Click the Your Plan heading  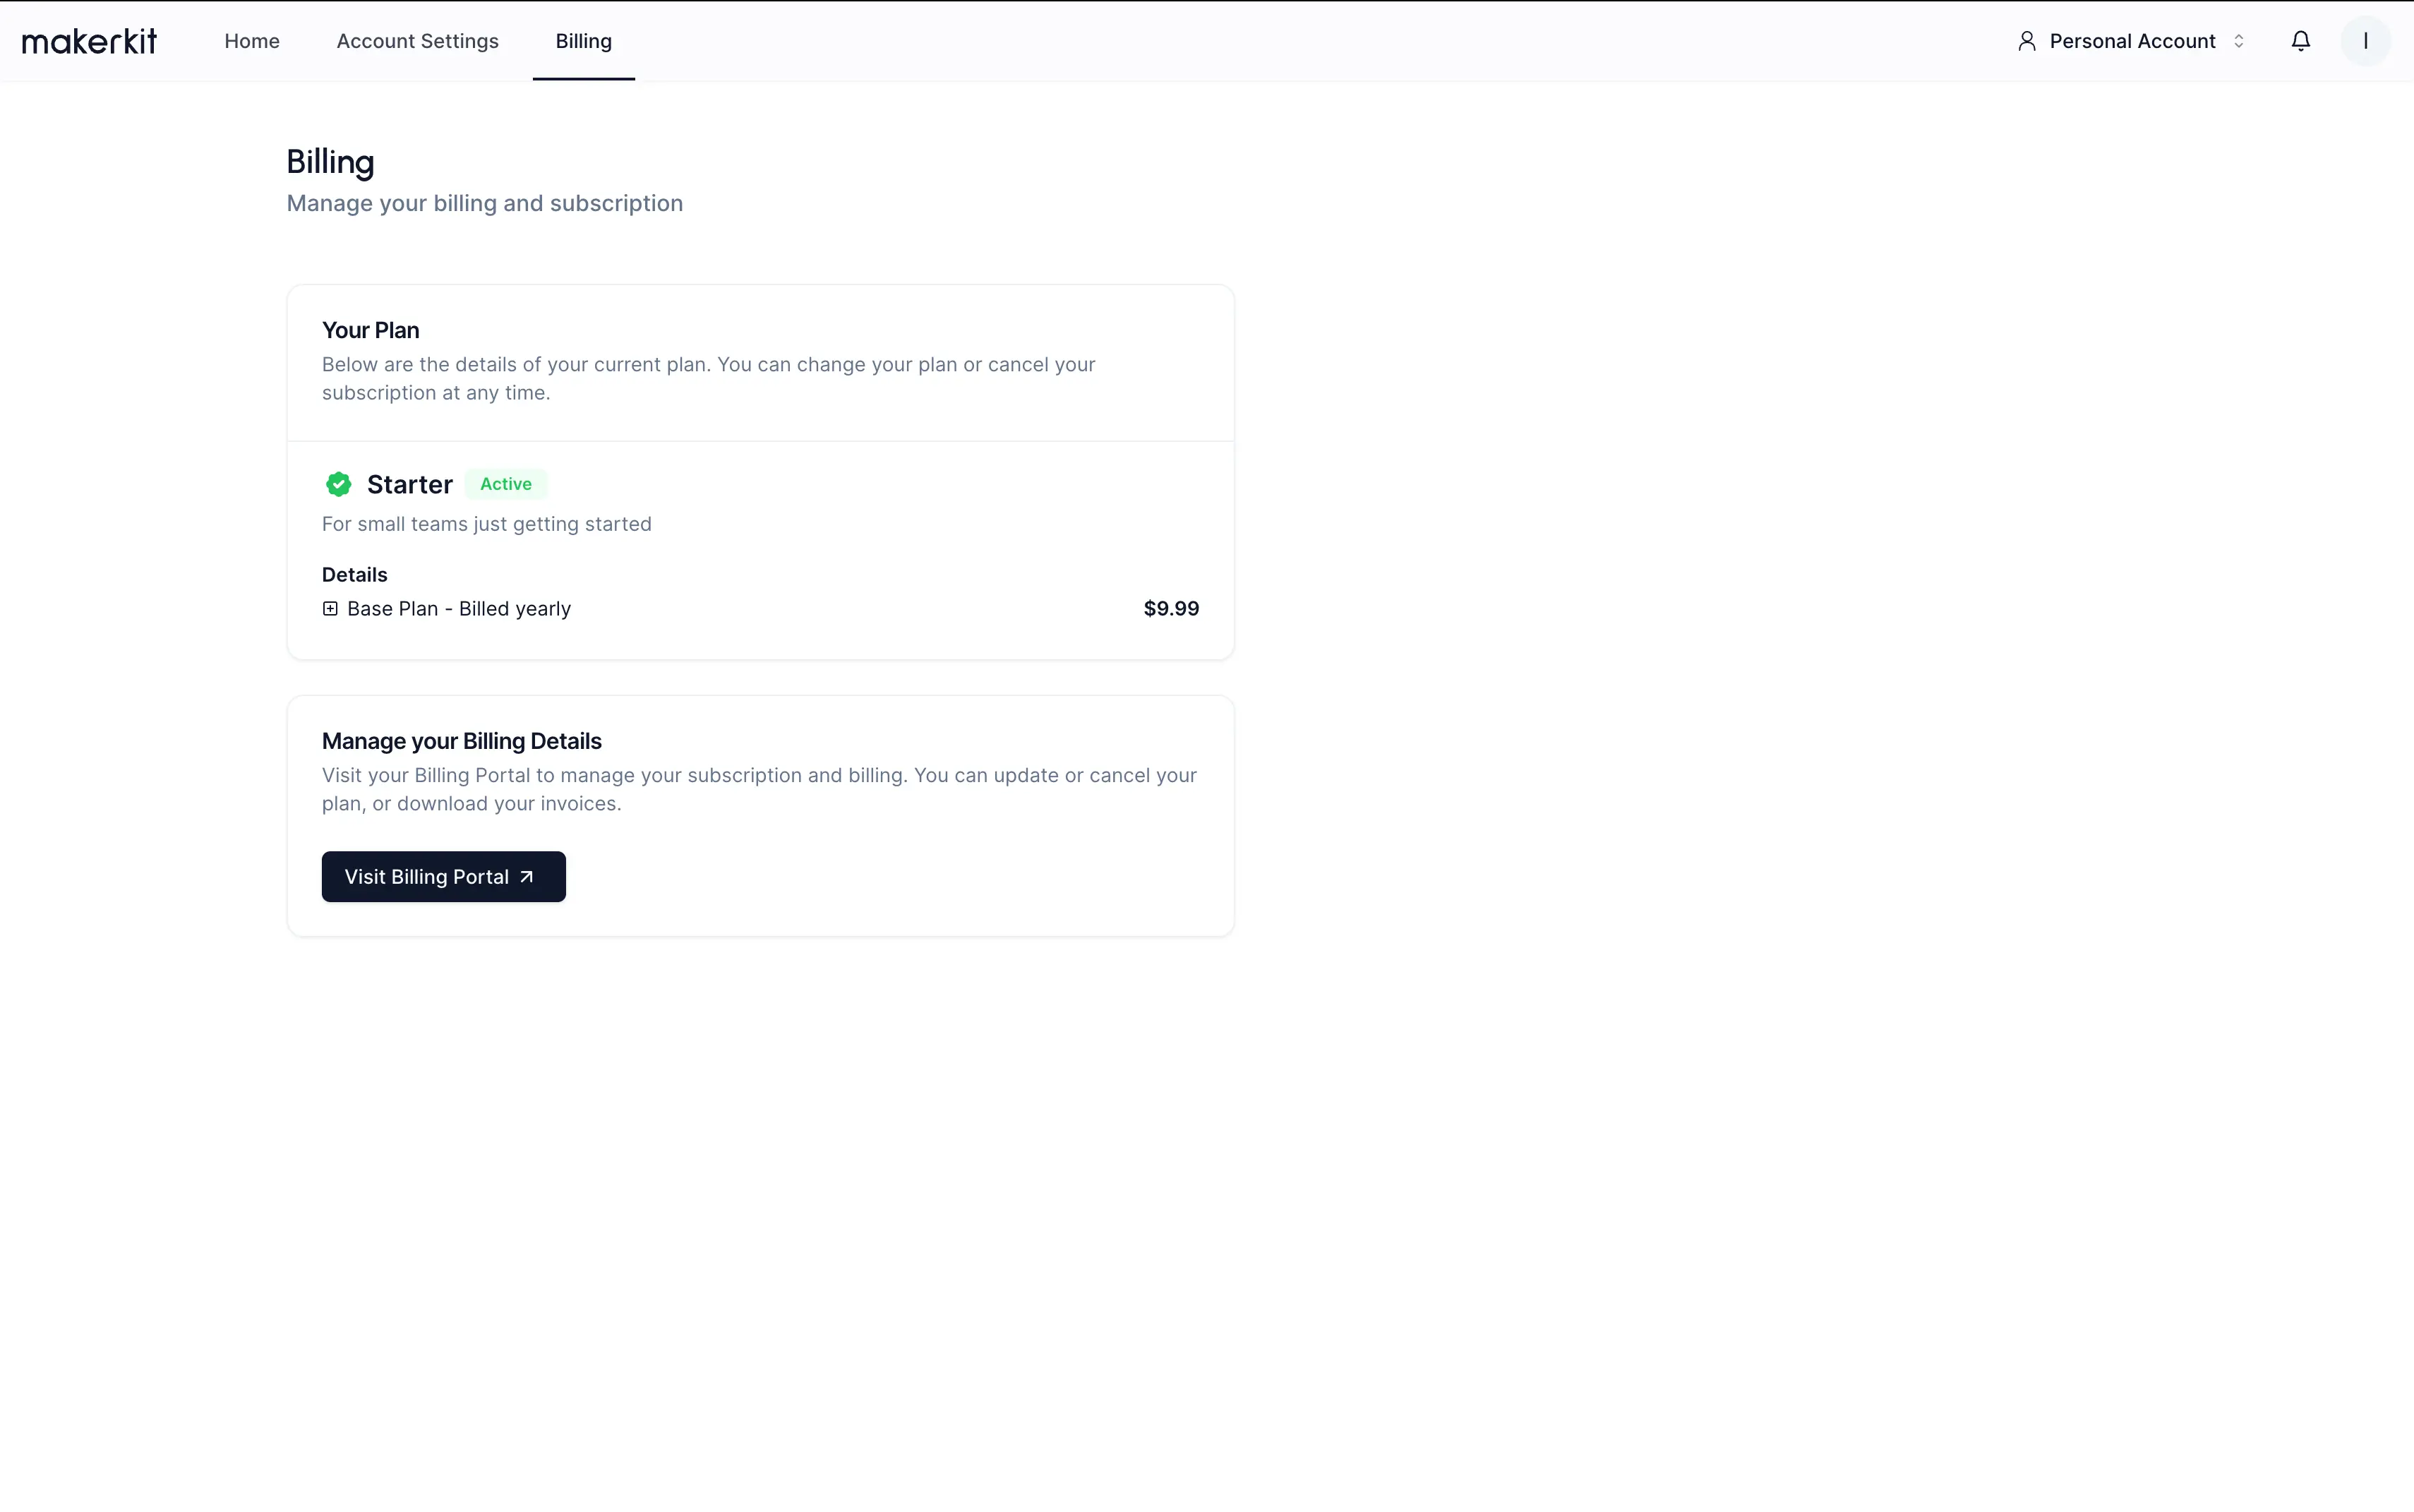[370, 330]
